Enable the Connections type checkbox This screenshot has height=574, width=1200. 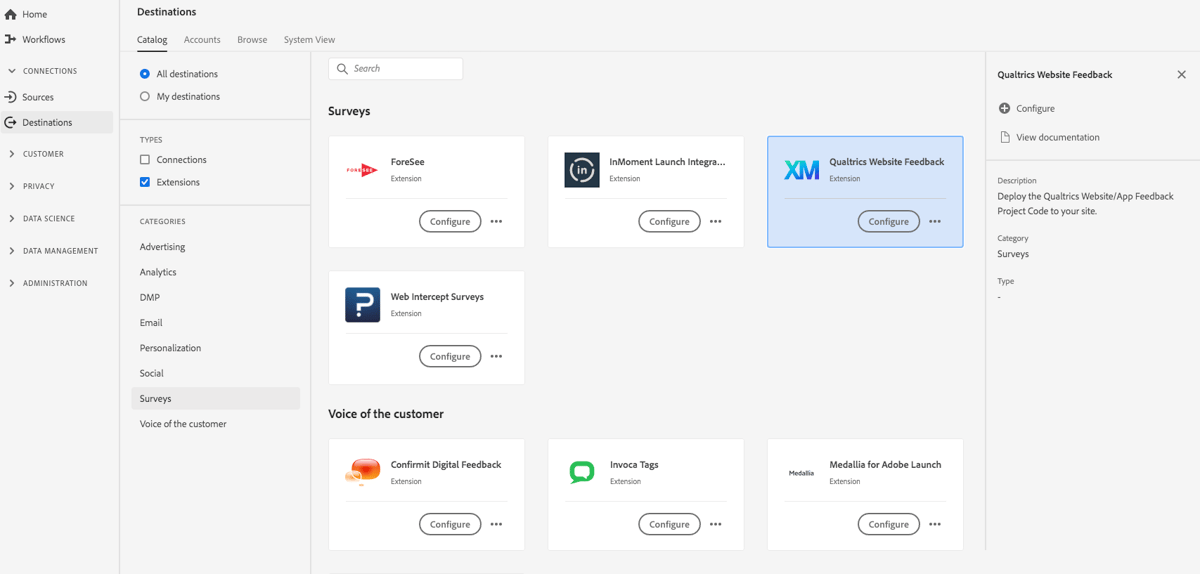pos(145,160)
